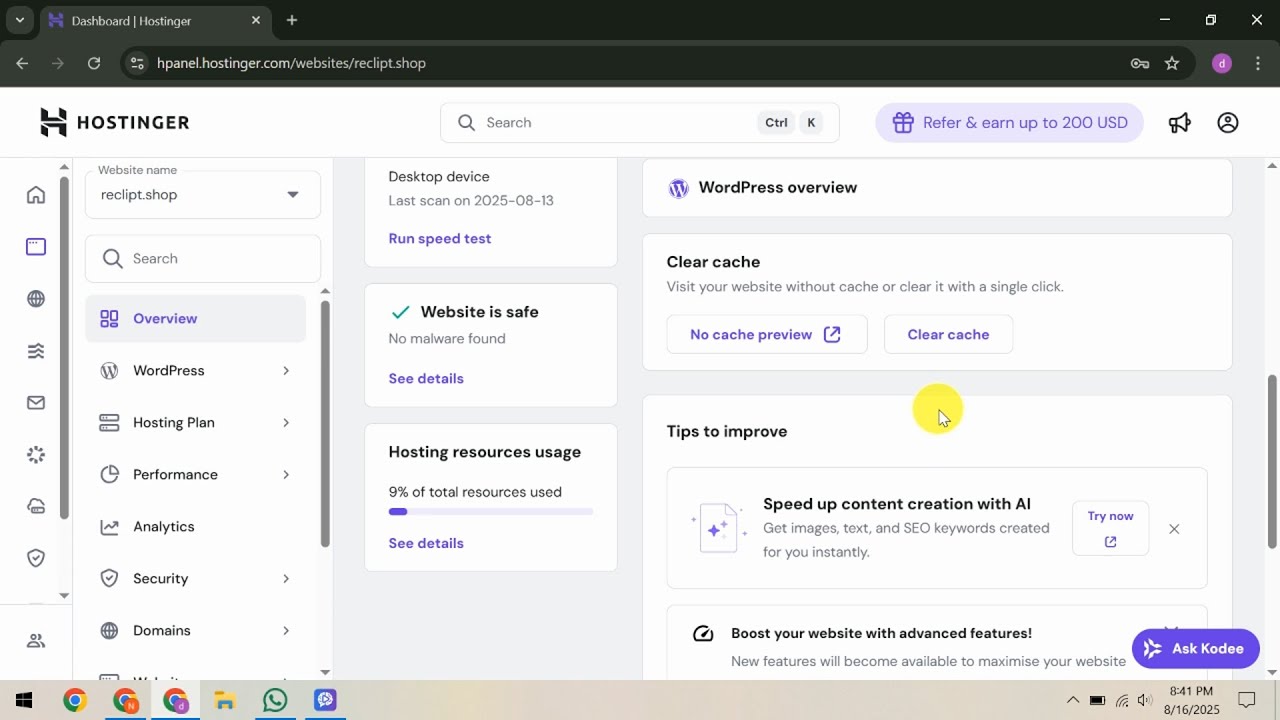Open the envelope Emails icon in the left rail
Viewport: 1280px width, 720px height.
pyautogui.click(x=36, y=403)
